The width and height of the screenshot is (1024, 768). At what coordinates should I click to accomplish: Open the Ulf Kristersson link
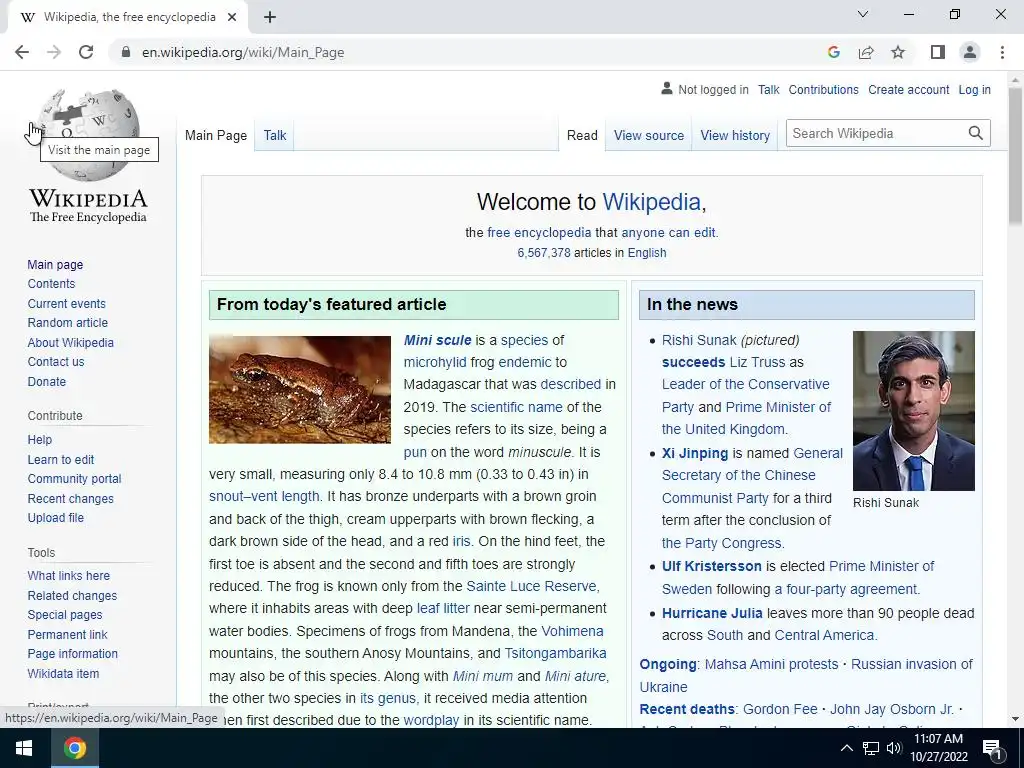tap(712, 566)
